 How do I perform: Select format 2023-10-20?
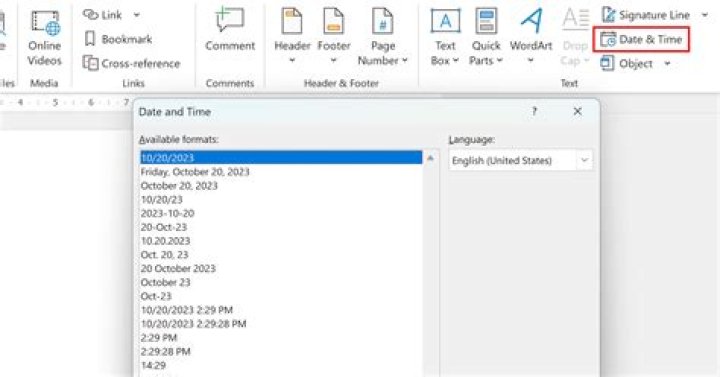point(281,213)
